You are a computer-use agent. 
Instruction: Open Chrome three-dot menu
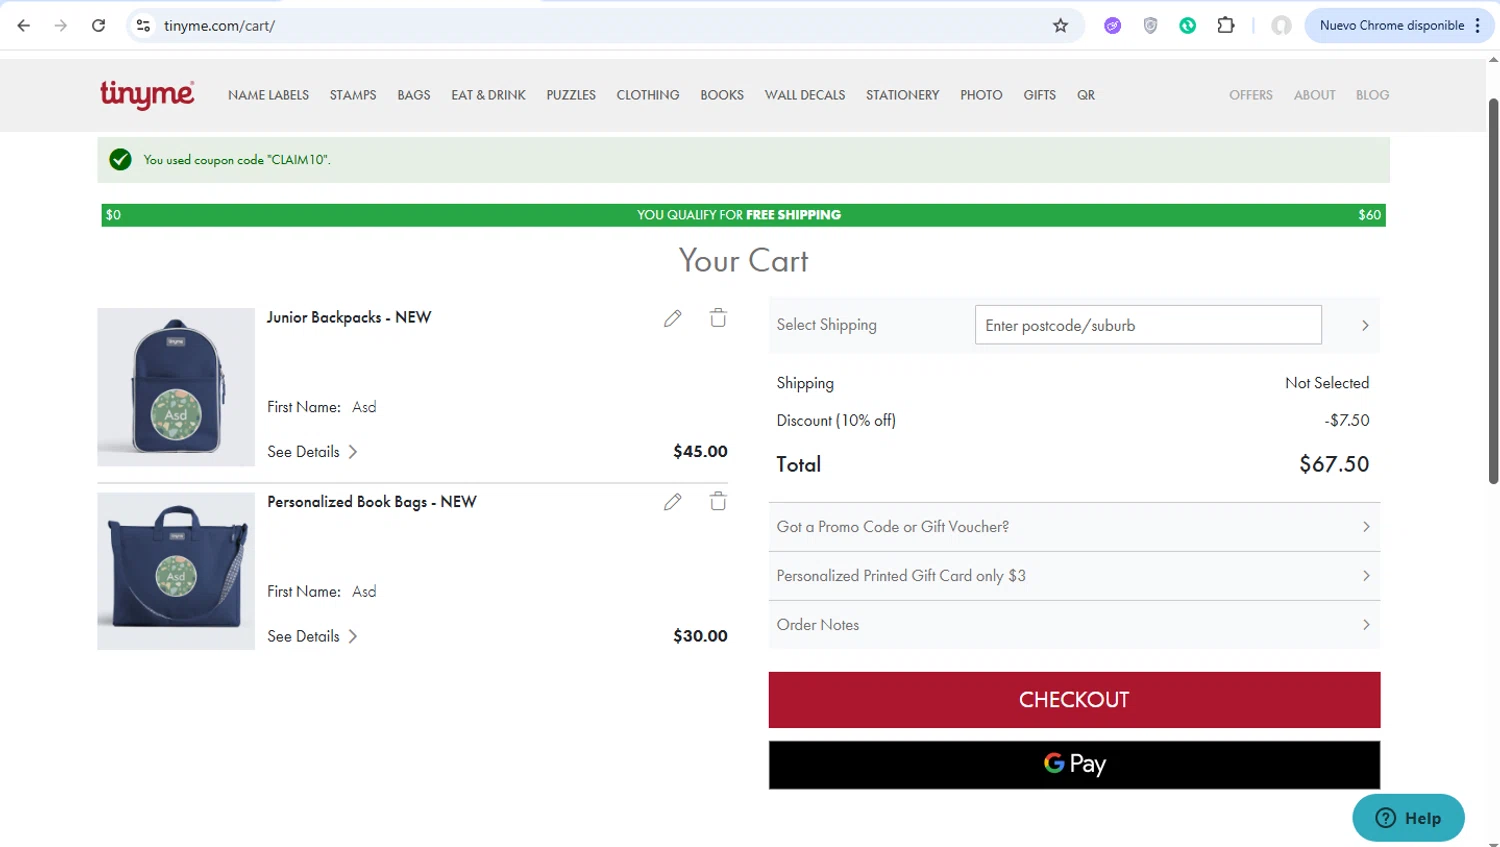1478,26
